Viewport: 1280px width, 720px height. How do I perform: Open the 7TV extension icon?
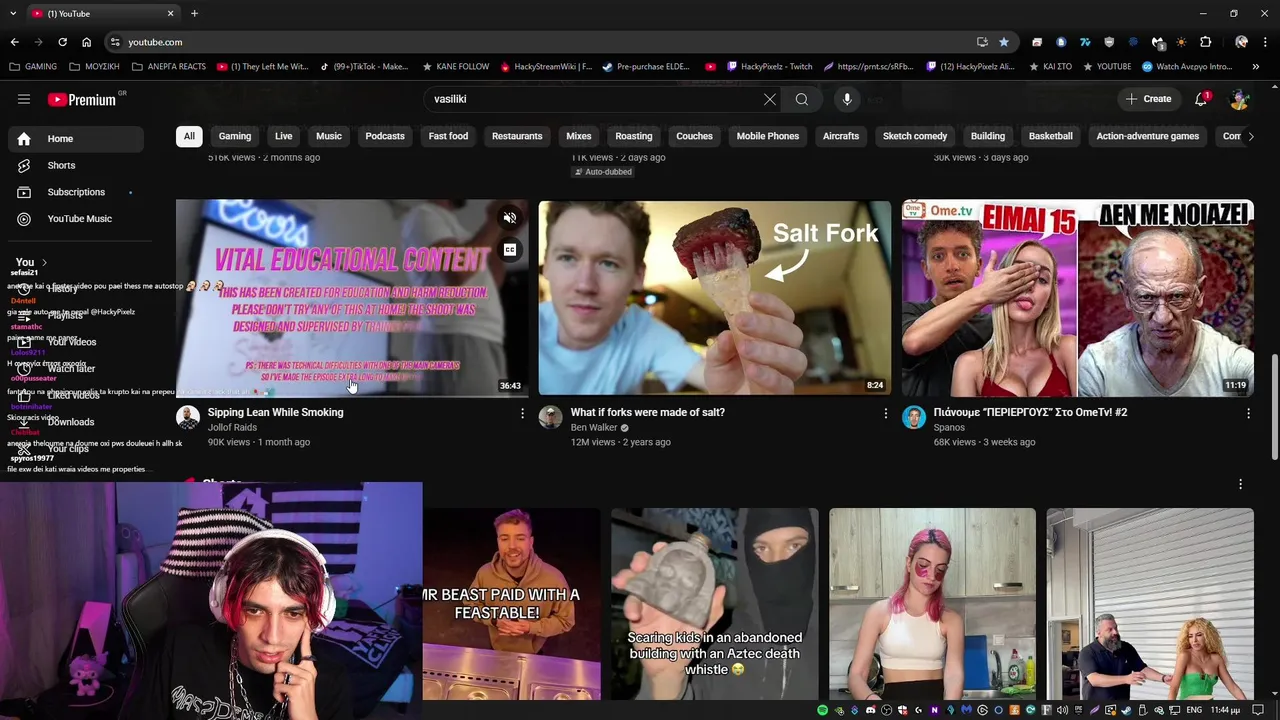click(x=1085, y=42)
